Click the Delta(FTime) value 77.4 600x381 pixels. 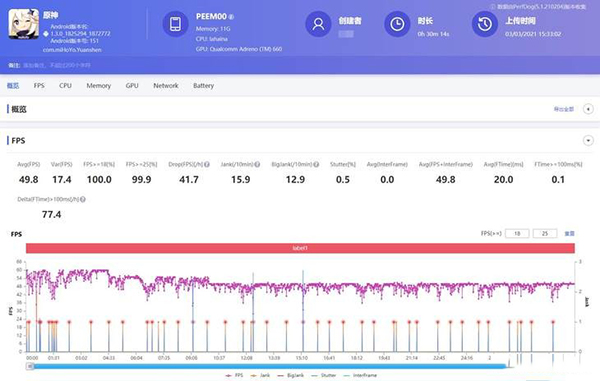[52, 215]
